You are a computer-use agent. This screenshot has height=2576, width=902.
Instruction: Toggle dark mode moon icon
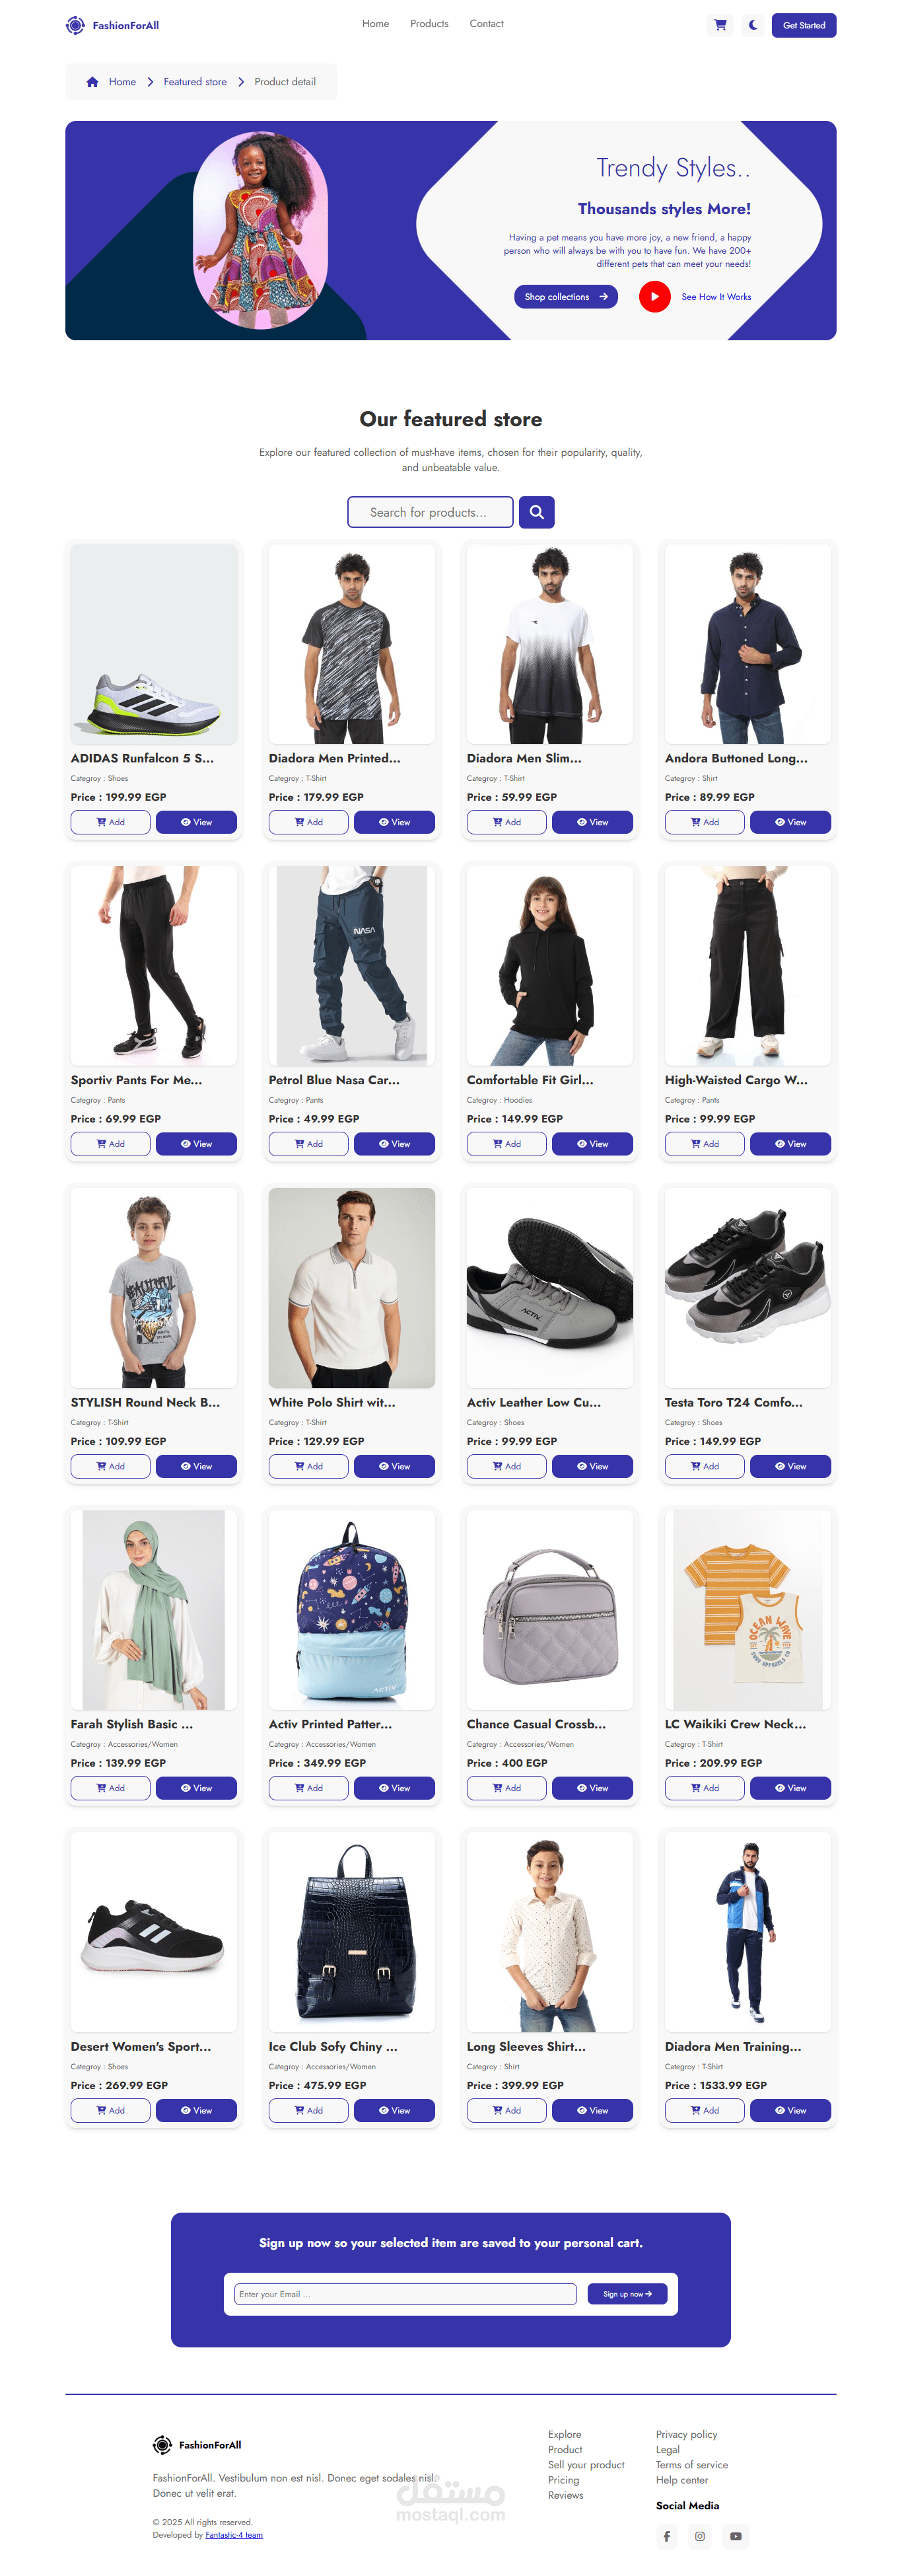[x=753, y=25]
